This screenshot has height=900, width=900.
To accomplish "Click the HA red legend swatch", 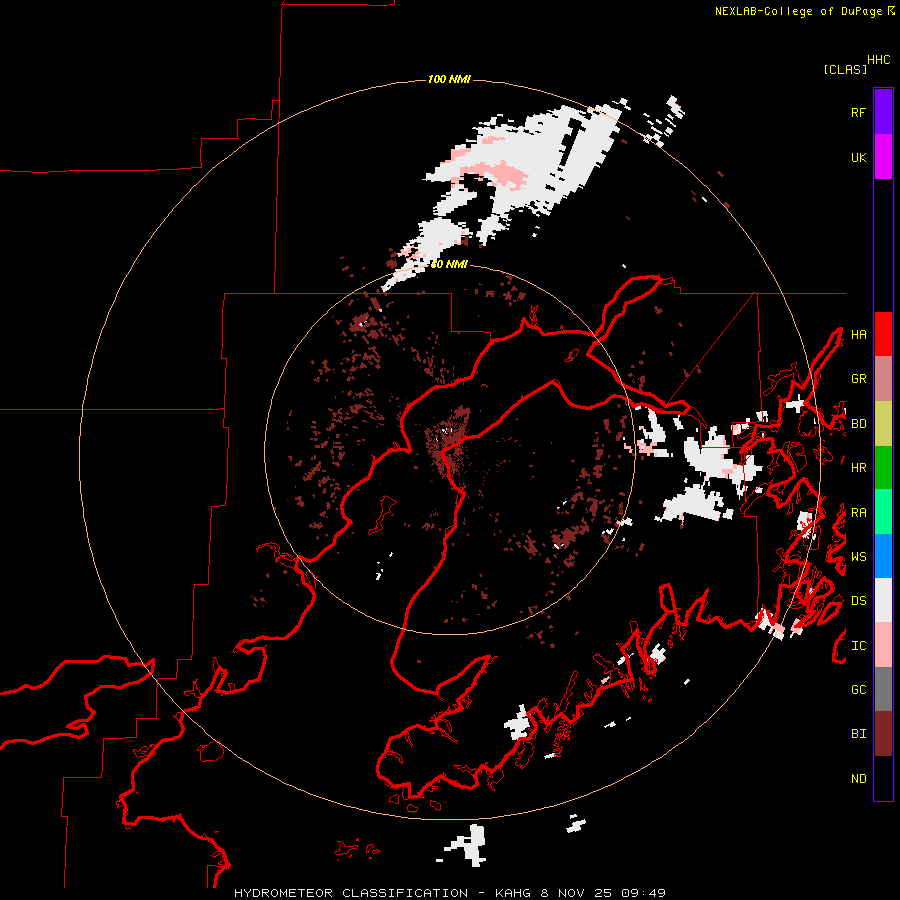I will pyautogui.click(x=883, y=334).
